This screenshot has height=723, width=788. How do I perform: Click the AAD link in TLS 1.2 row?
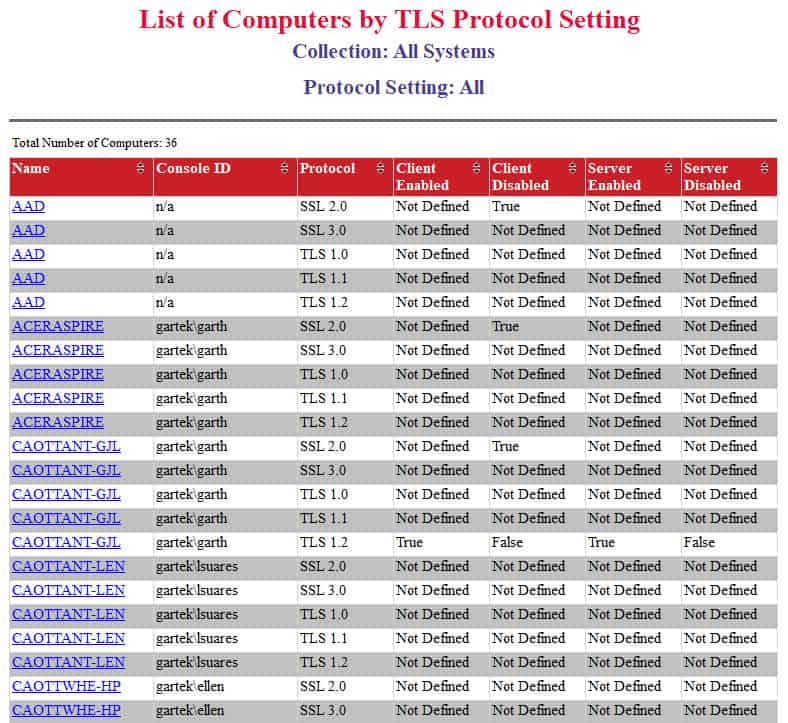29,302
